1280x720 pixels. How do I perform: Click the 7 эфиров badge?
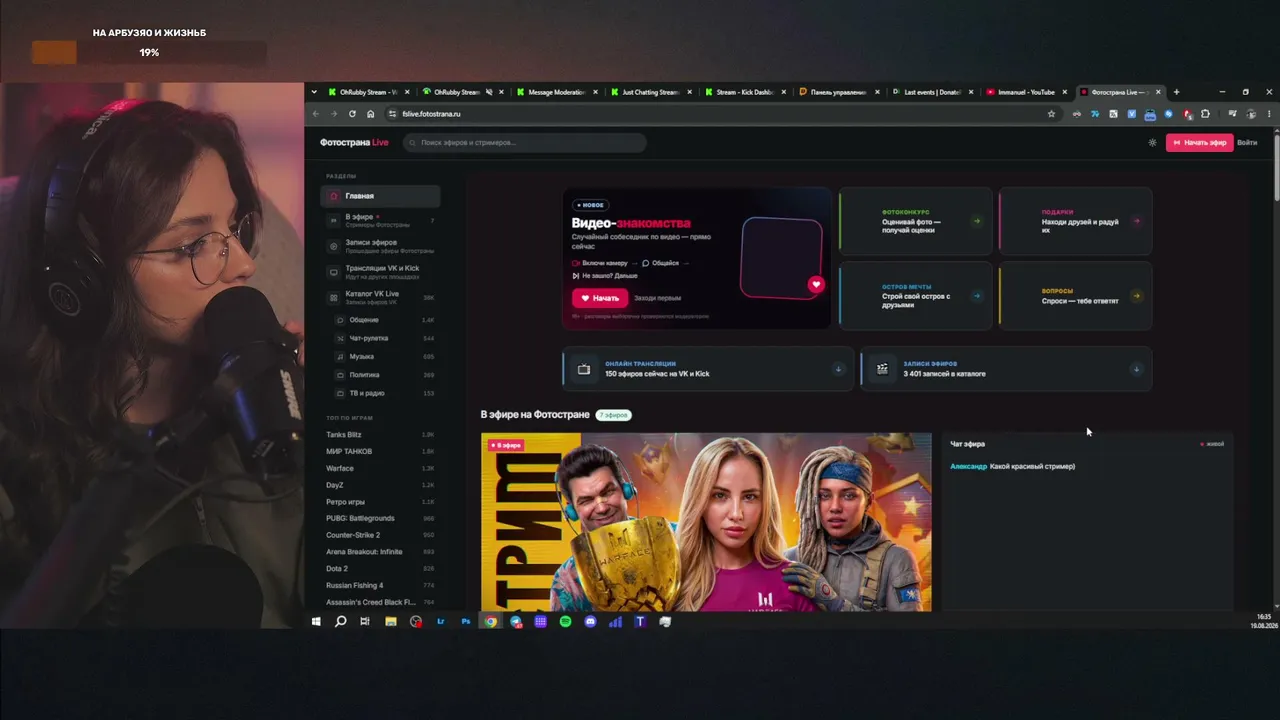[x=614, y=415]
